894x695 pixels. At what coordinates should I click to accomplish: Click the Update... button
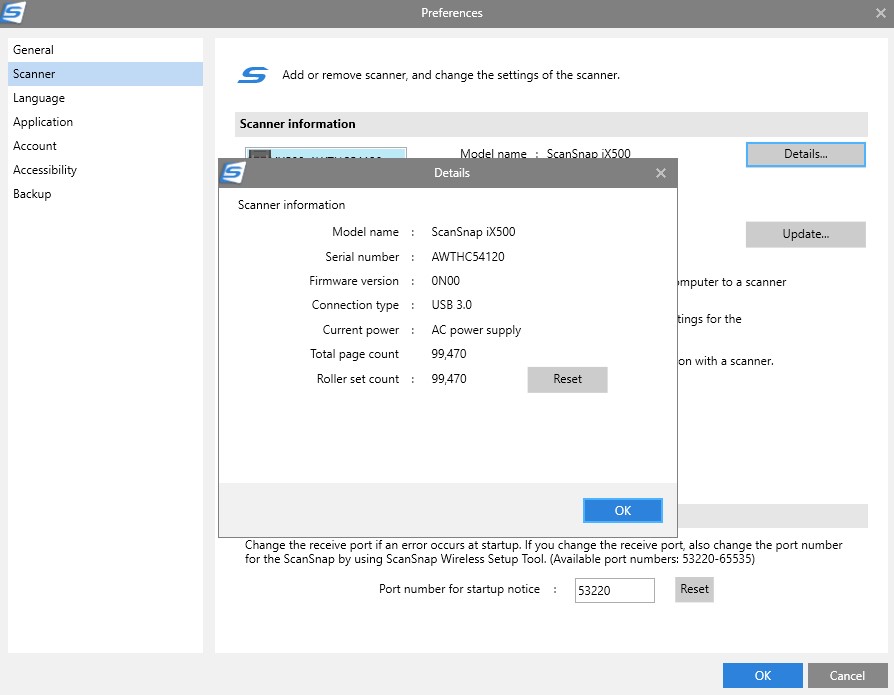click(805, 234)
